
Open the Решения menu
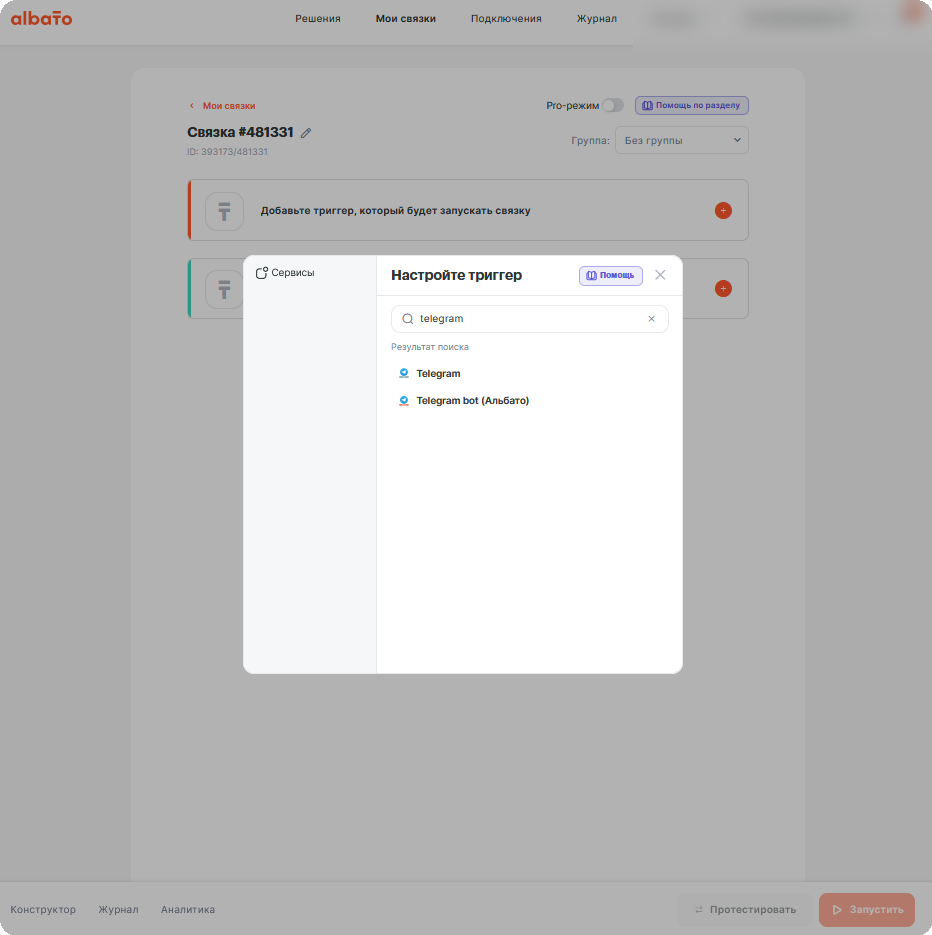click(x=318, y=18)
